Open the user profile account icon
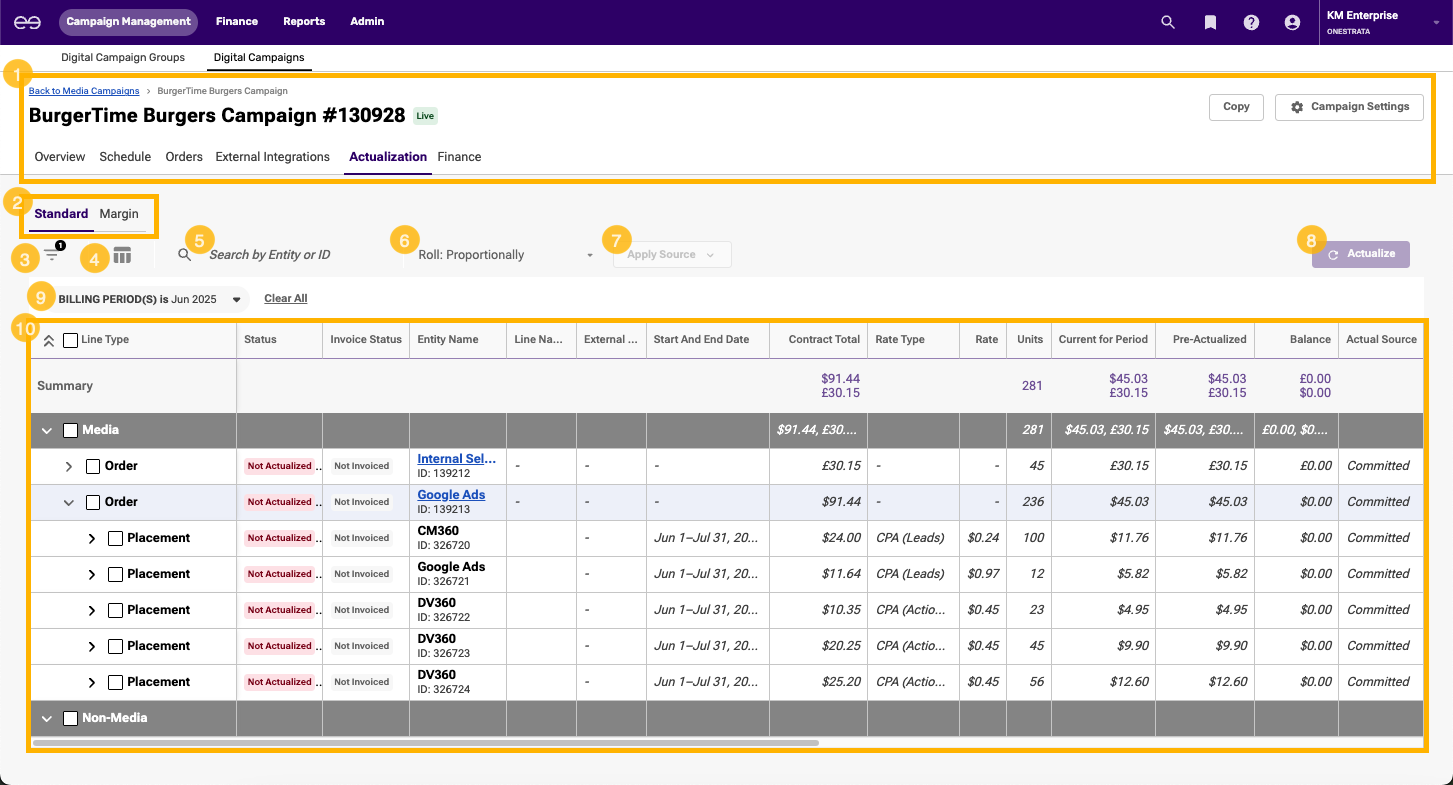The width and height of the screenshot is (1453, 785). (x=1292, y=22)
